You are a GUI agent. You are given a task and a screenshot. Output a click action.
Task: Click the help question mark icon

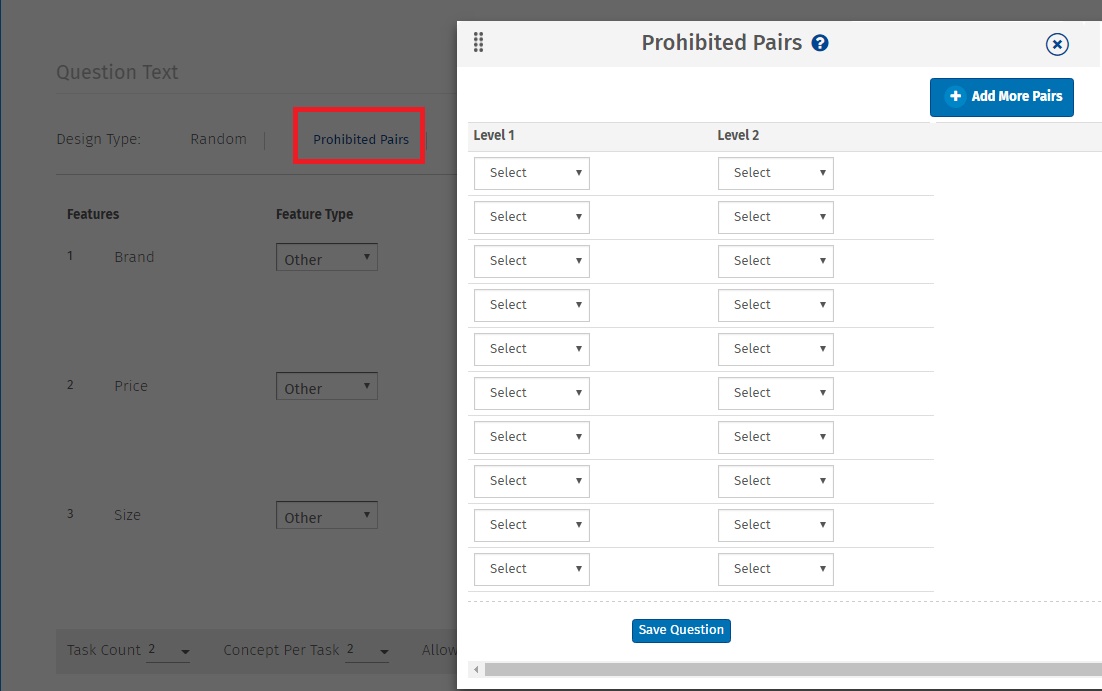pyautogui.click(x=820, y=43)
